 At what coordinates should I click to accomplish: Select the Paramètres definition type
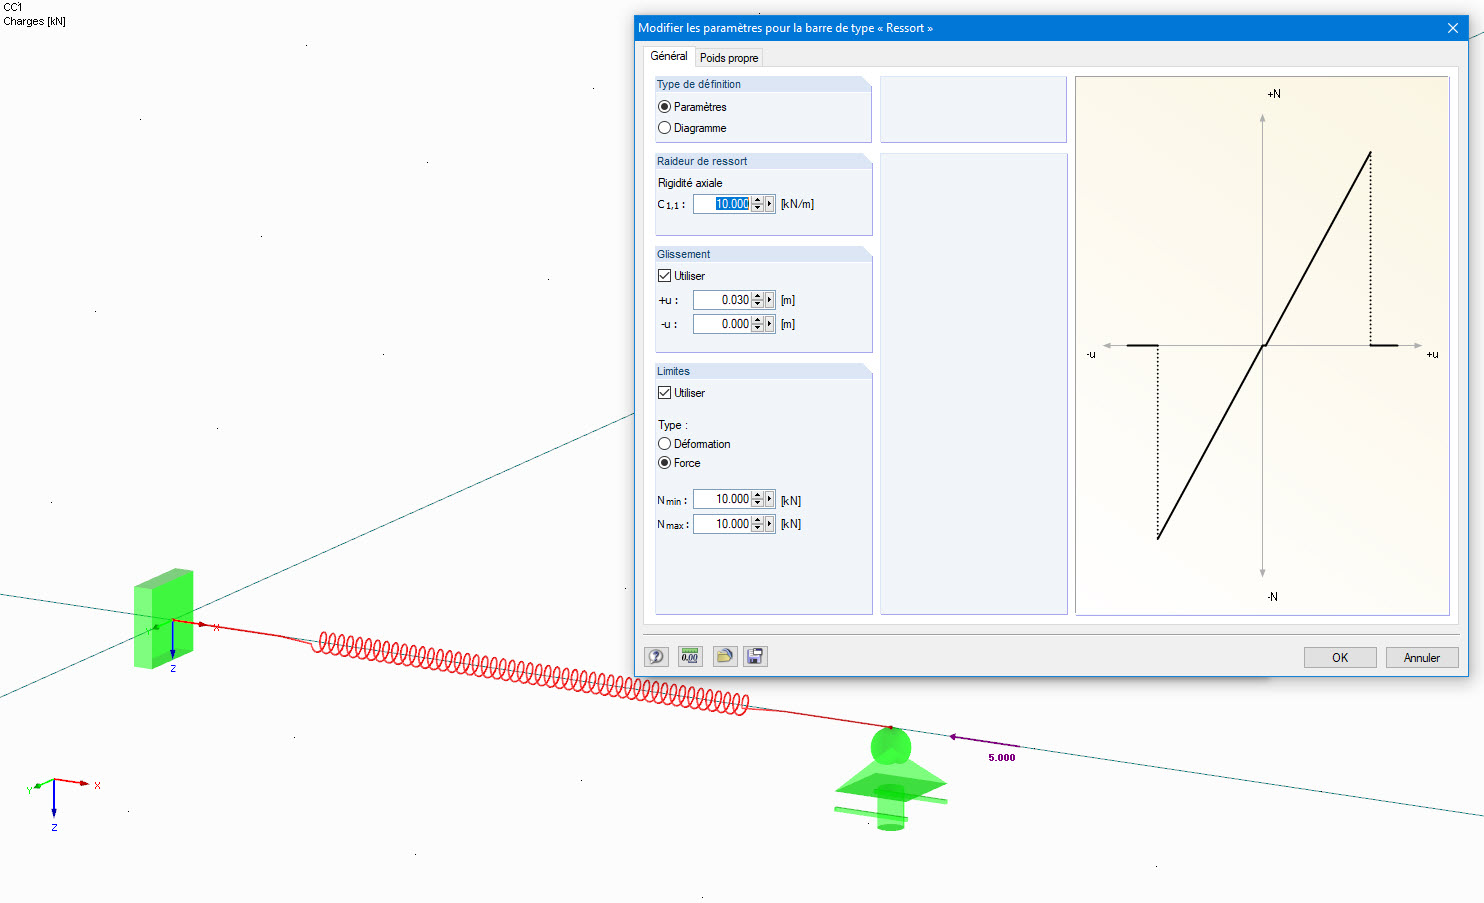[x=664, y=107]
